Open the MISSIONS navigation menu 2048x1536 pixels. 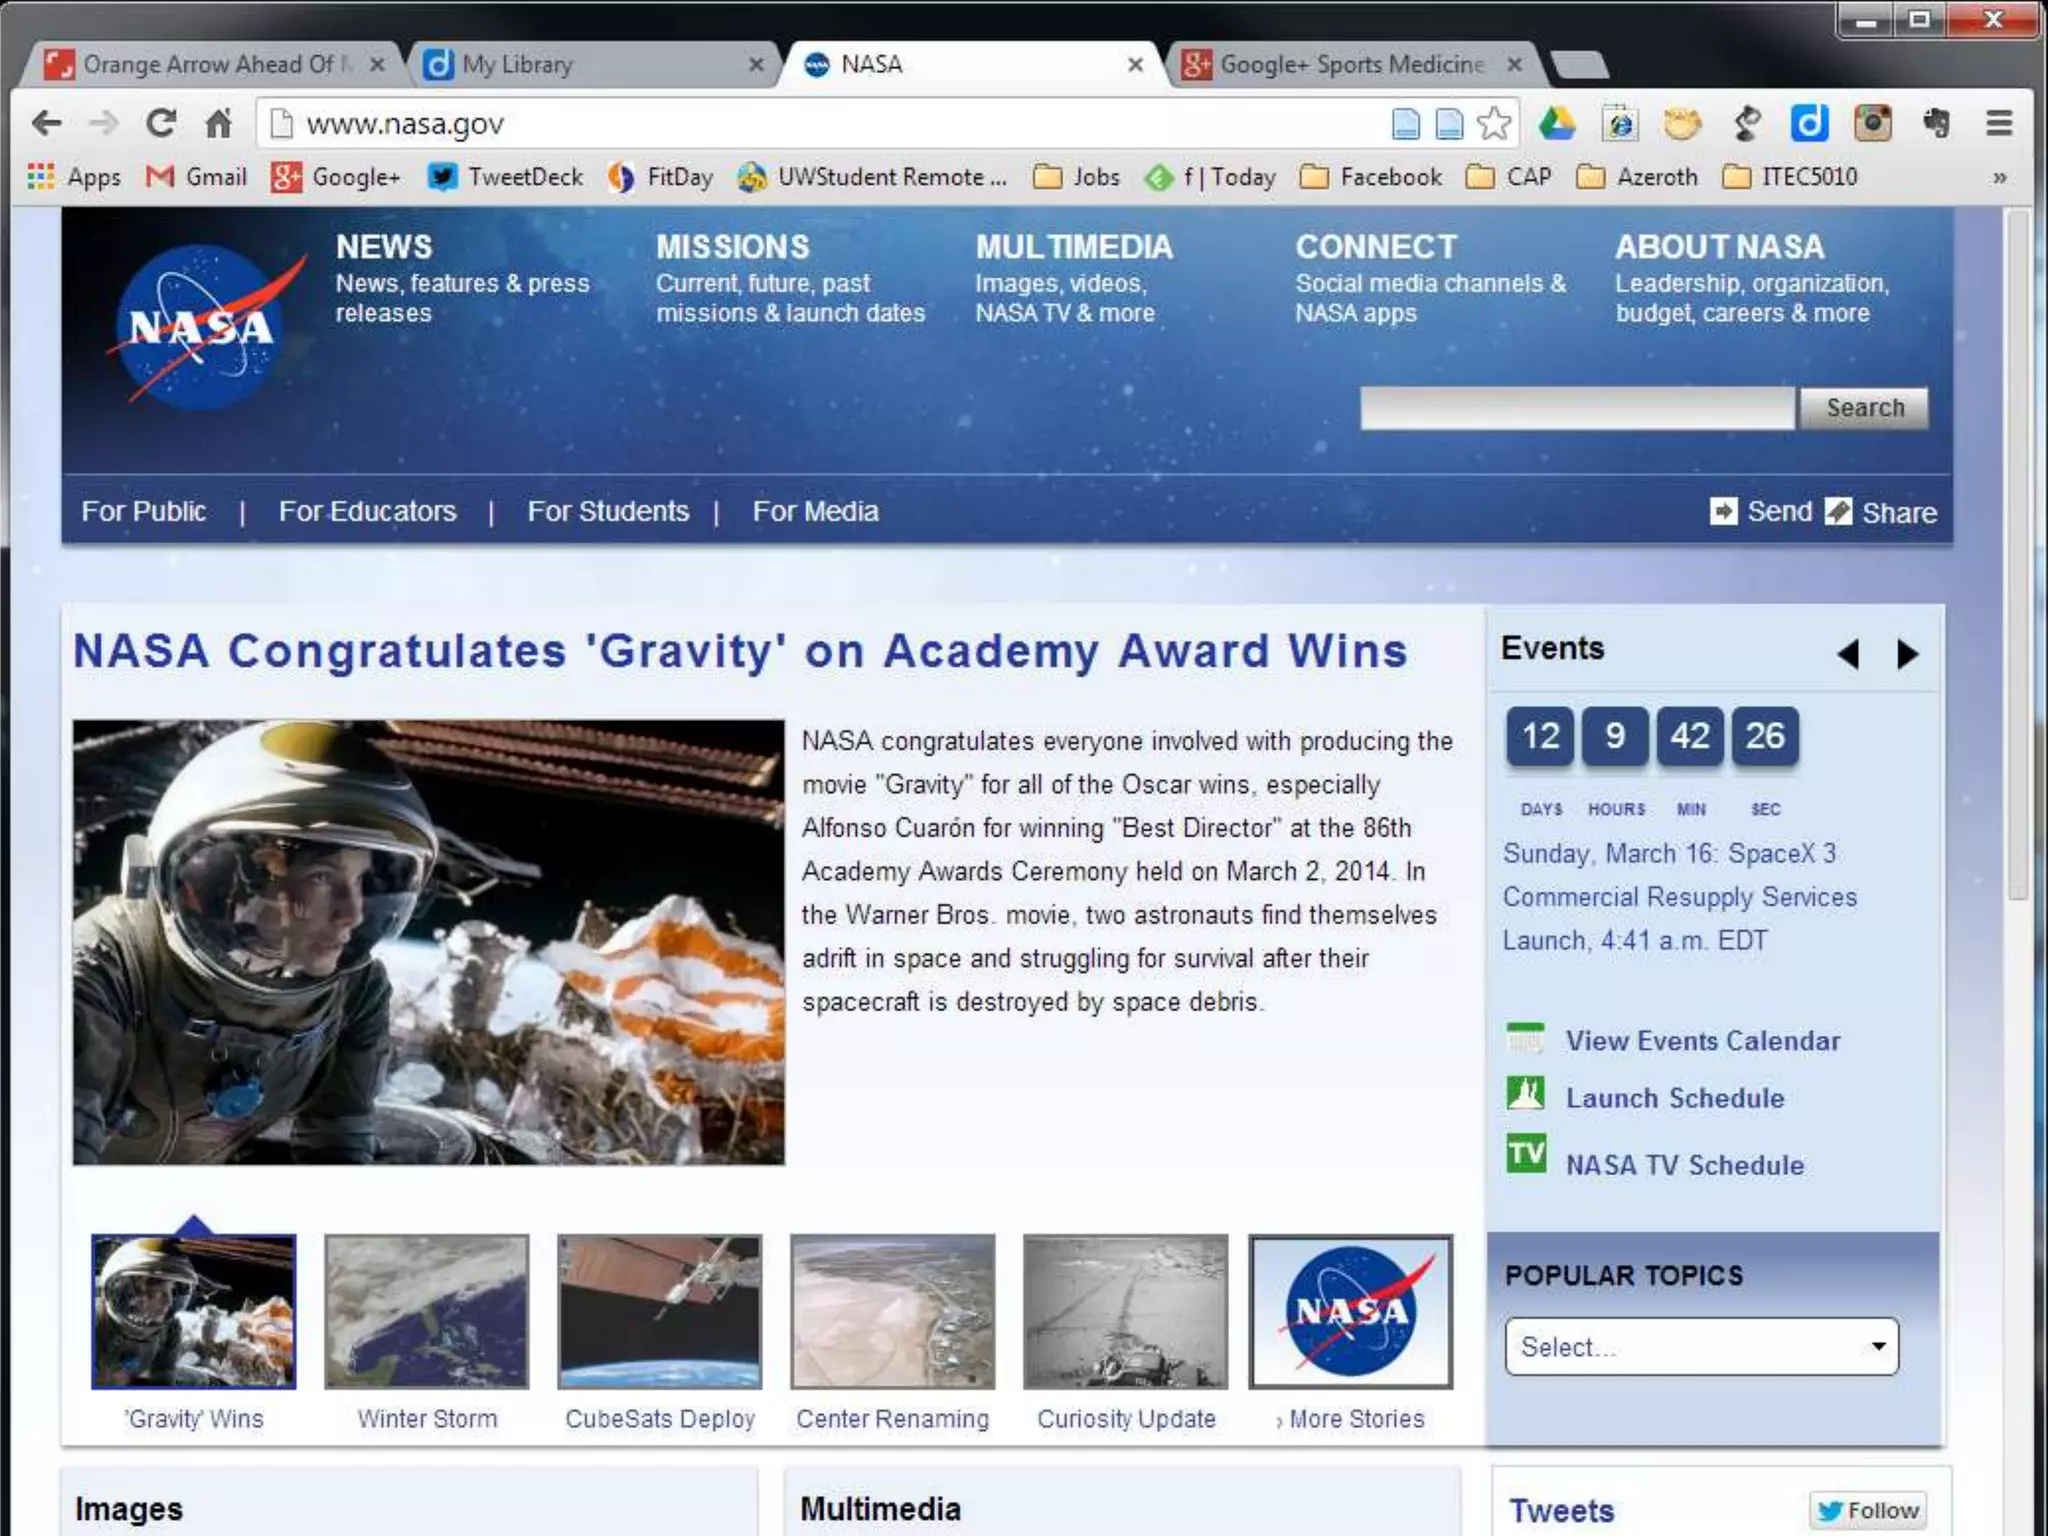point(732,247)
